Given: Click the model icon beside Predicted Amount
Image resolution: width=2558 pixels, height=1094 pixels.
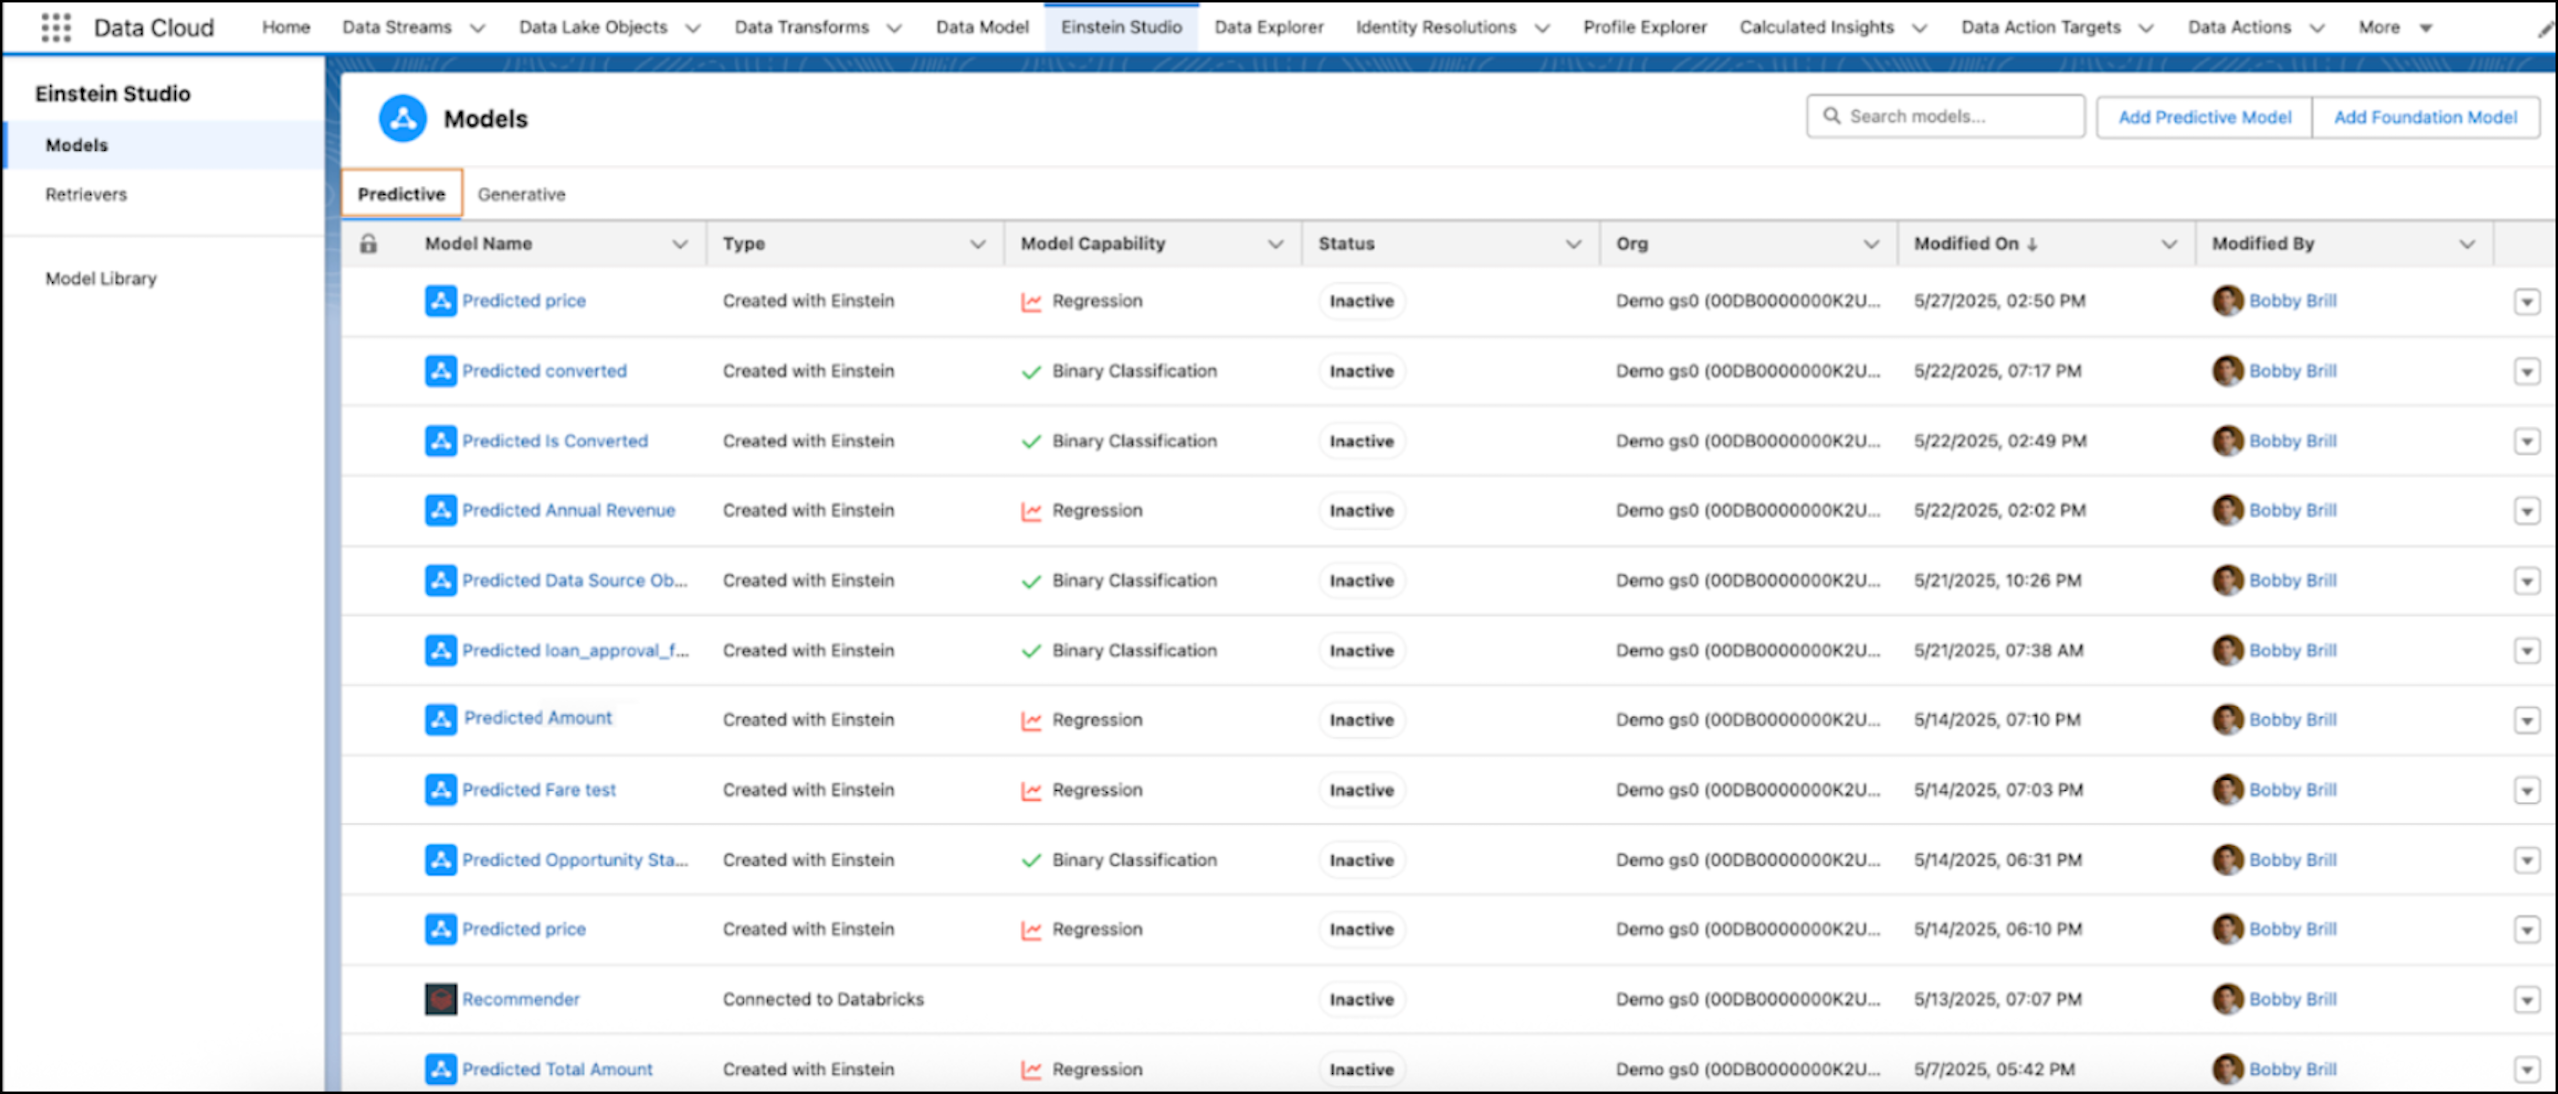Looking at the screenshot, I should [x=440, y=719].
